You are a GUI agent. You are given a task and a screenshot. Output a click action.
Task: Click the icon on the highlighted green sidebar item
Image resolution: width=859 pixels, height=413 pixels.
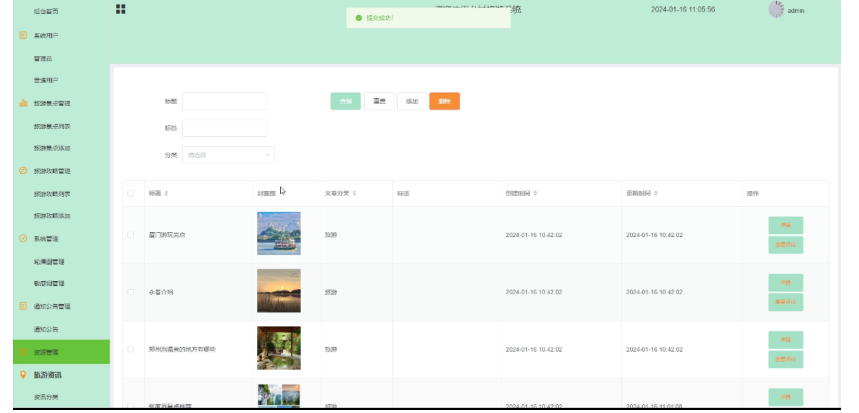click(x=23, y=352)
